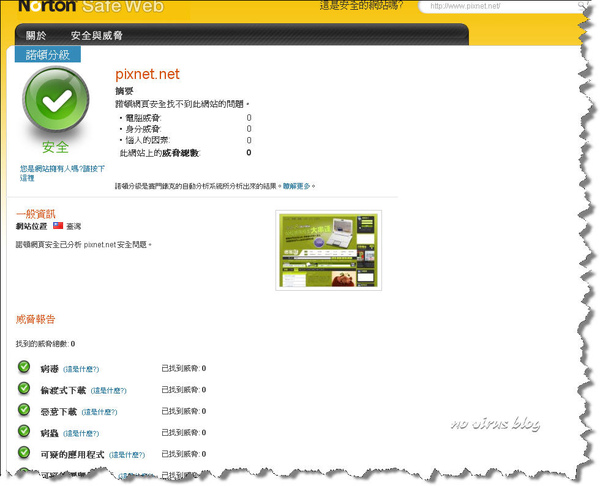Select the 諾頓分級 tab
Screen dimensions: 600x486
tap(48, 54)
